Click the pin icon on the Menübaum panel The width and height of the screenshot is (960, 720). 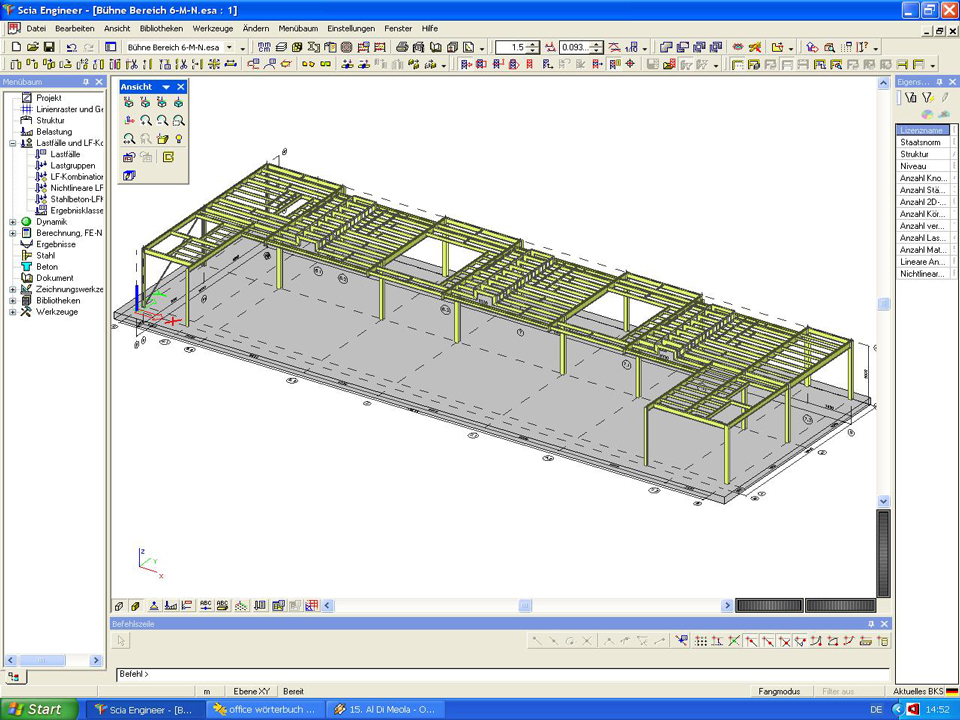(x=86, y=82)
